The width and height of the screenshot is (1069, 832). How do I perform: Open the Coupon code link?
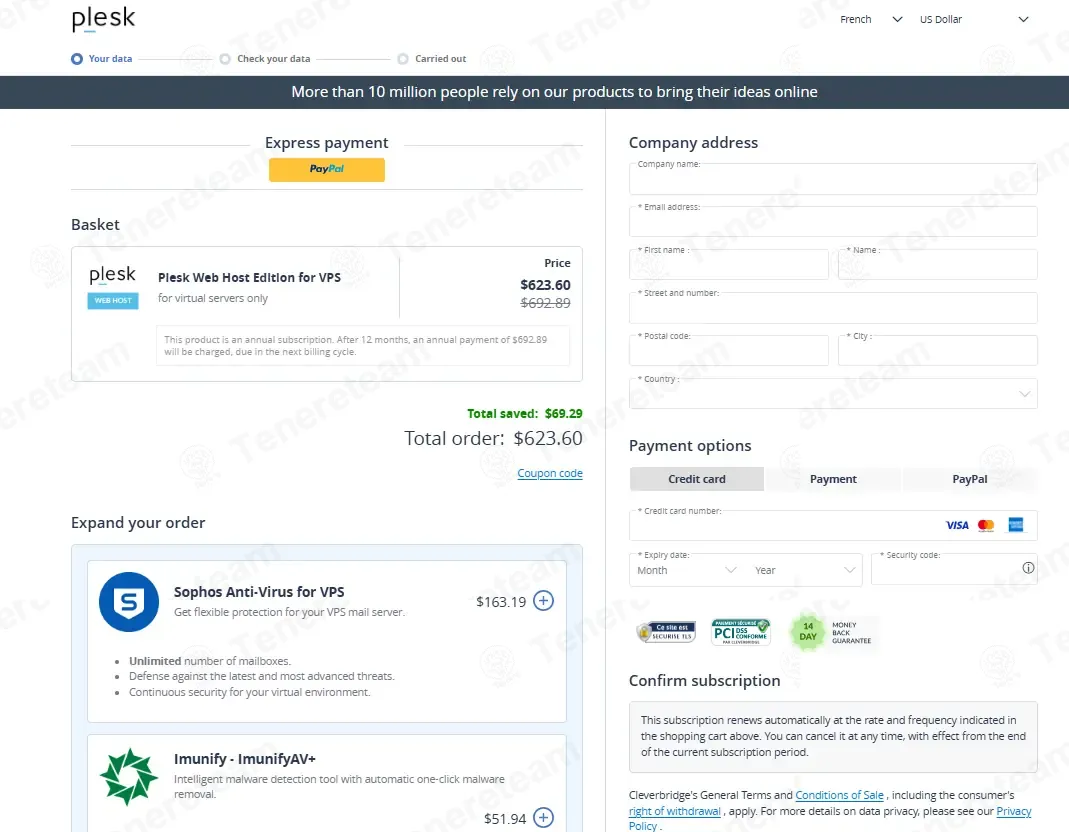point(549,473)
